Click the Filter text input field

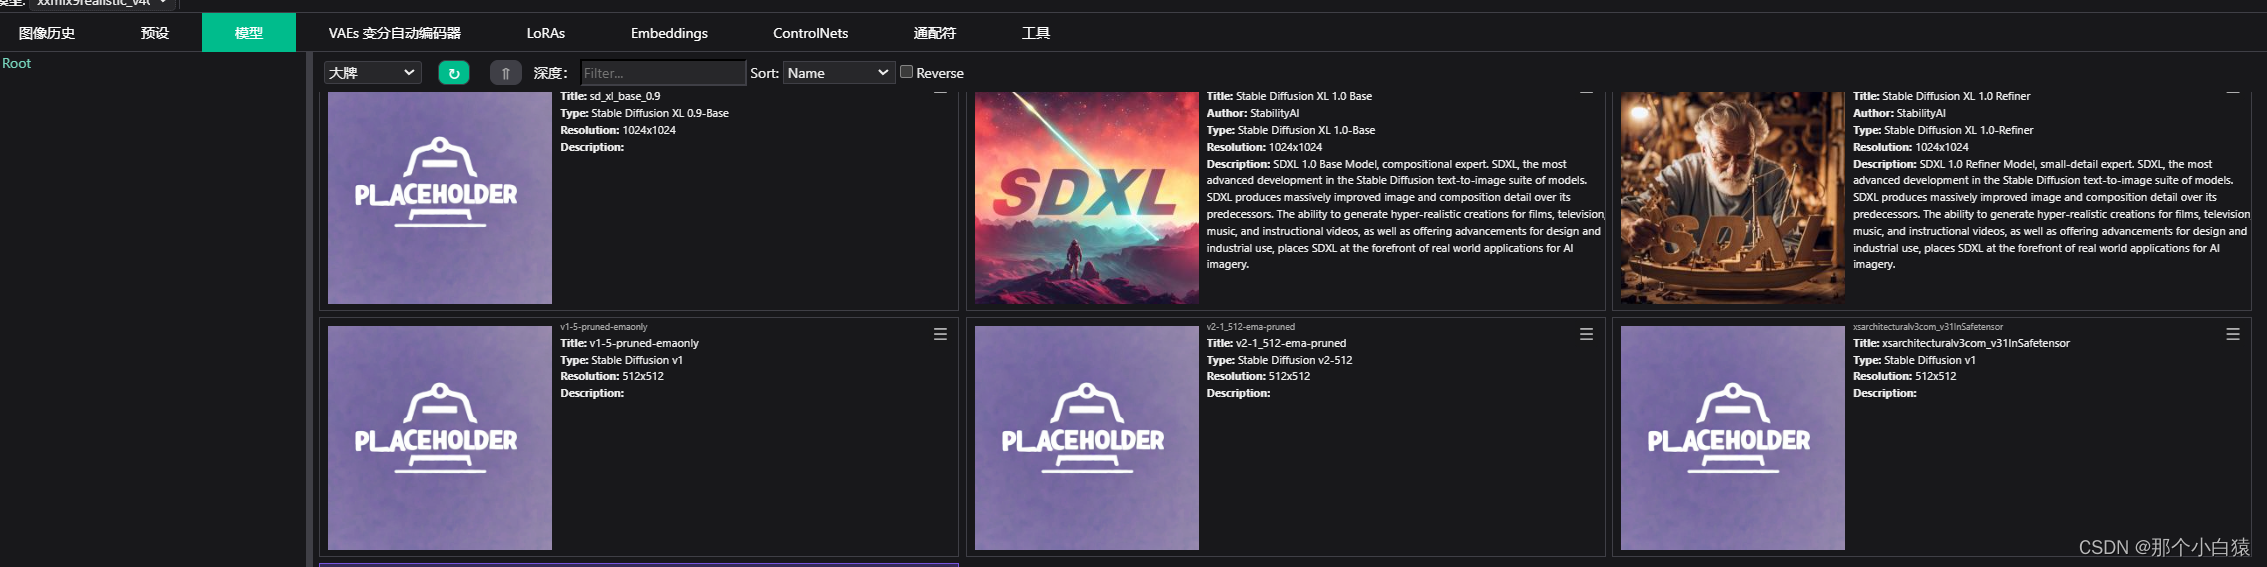pos(662,73)
